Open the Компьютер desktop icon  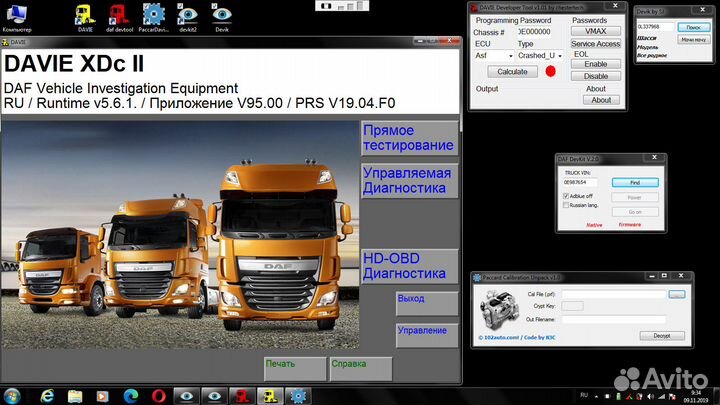(x=17, y=18)
